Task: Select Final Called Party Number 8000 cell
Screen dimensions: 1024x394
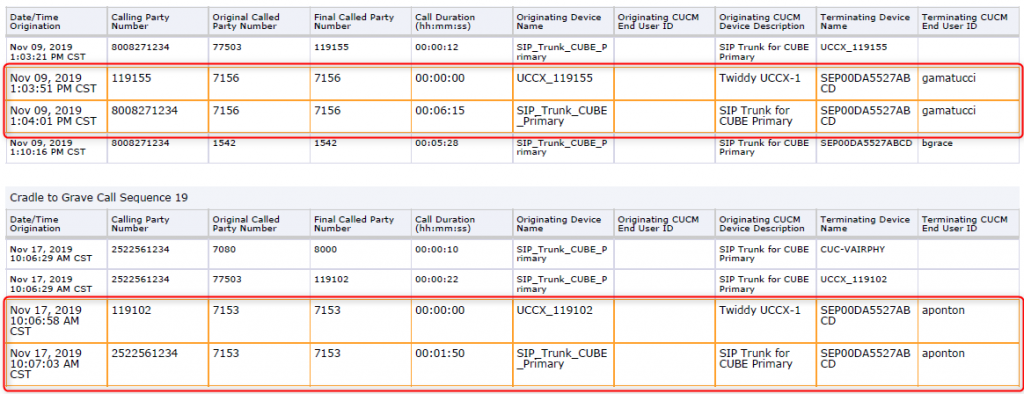Action: [x=360, y=254]
